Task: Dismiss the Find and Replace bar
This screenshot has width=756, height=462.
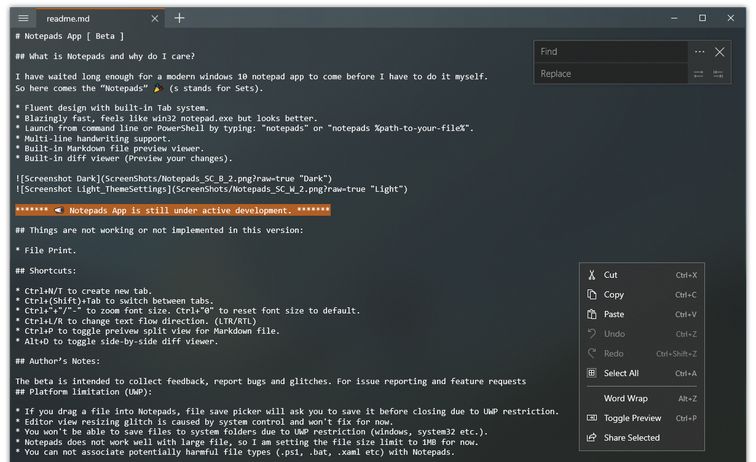Action: (720, 51)
